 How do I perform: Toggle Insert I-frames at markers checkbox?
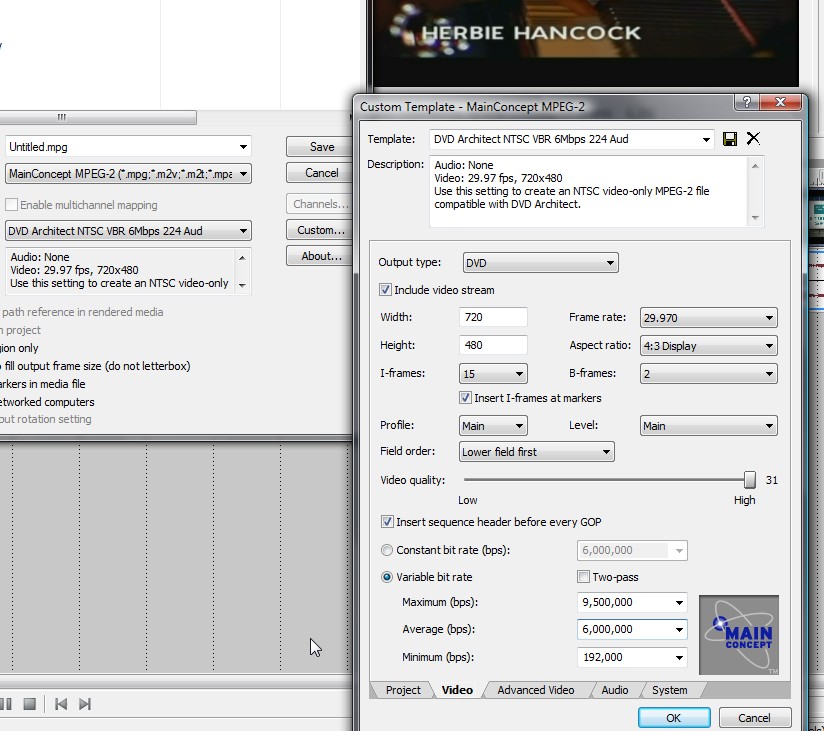(465, 398)
